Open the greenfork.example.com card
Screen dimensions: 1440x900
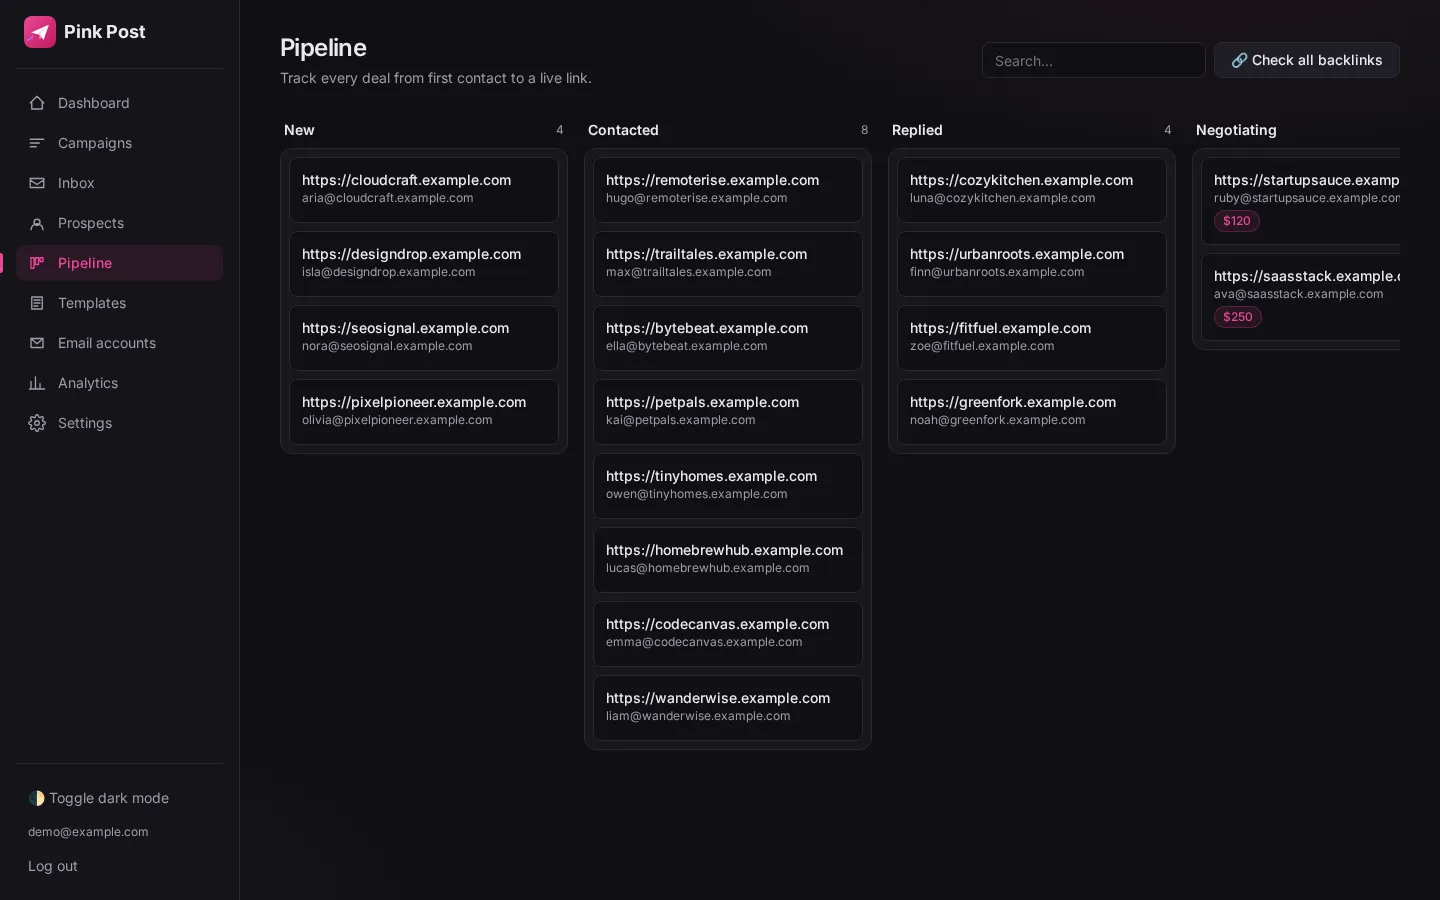point(1032,412)
